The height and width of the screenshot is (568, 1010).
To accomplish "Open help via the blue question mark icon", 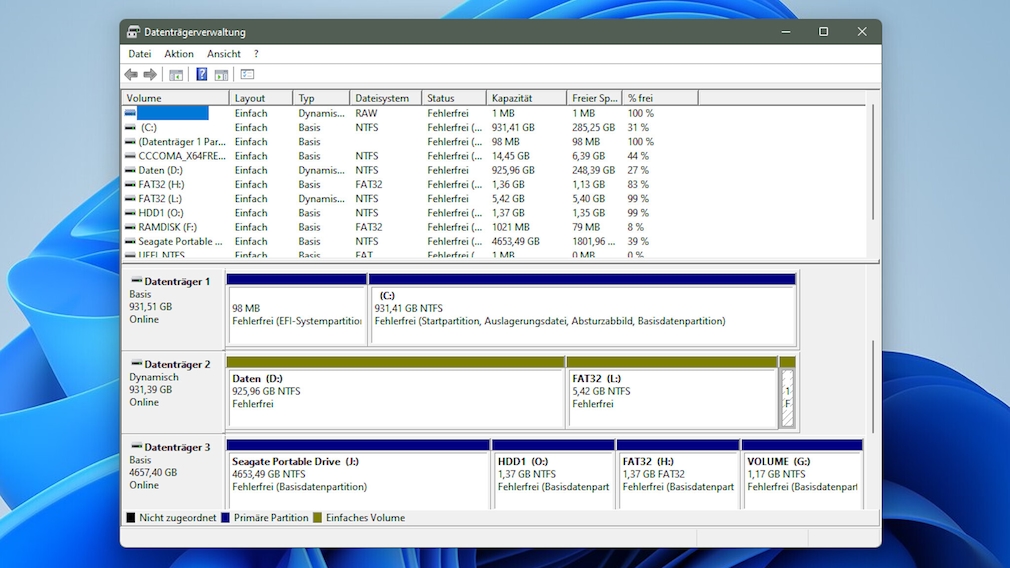I will (x=201, y=75).
